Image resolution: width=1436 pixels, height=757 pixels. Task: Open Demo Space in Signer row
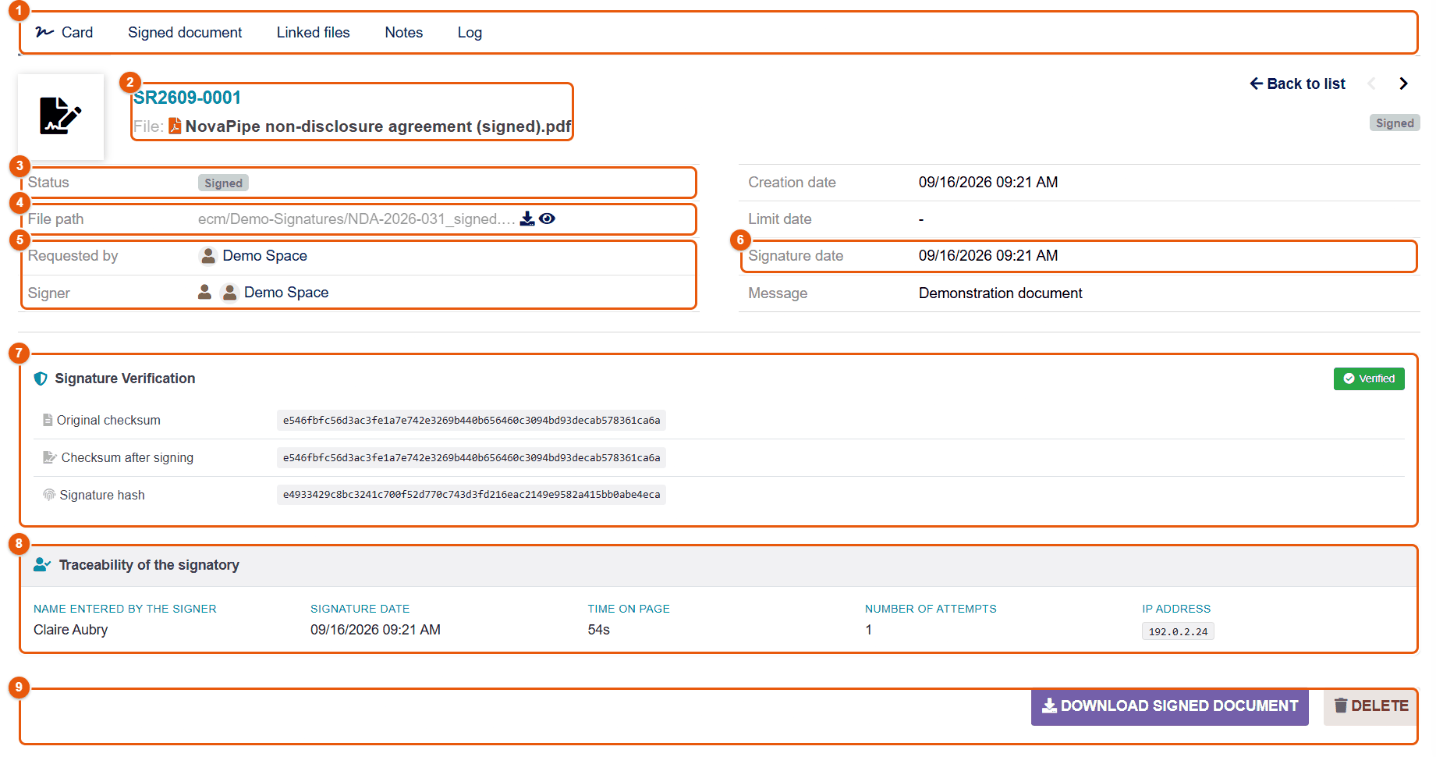point(286,293)
